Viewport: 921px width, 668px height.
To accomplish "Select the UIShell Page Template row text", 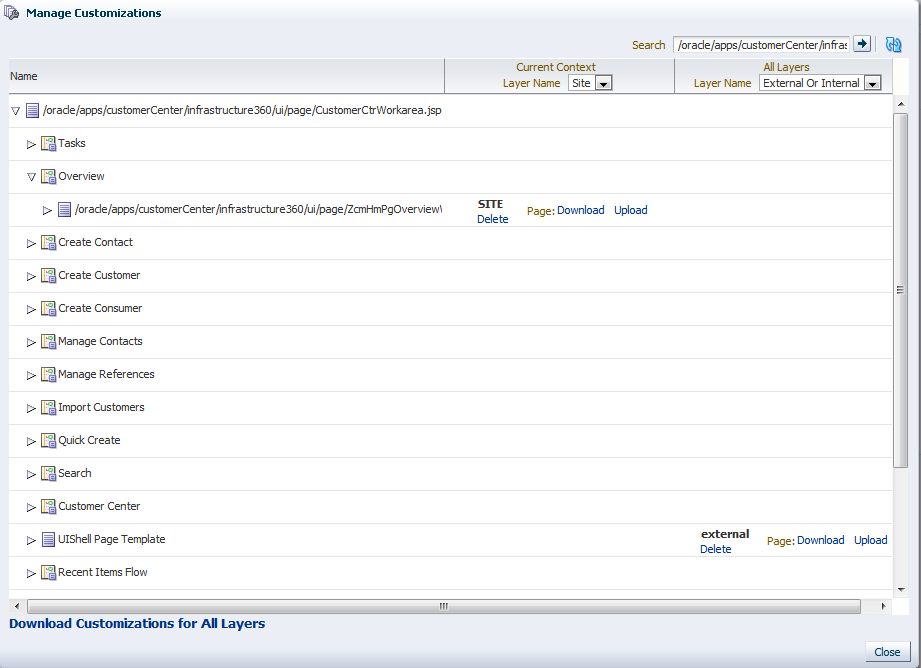I will [112, 539].
